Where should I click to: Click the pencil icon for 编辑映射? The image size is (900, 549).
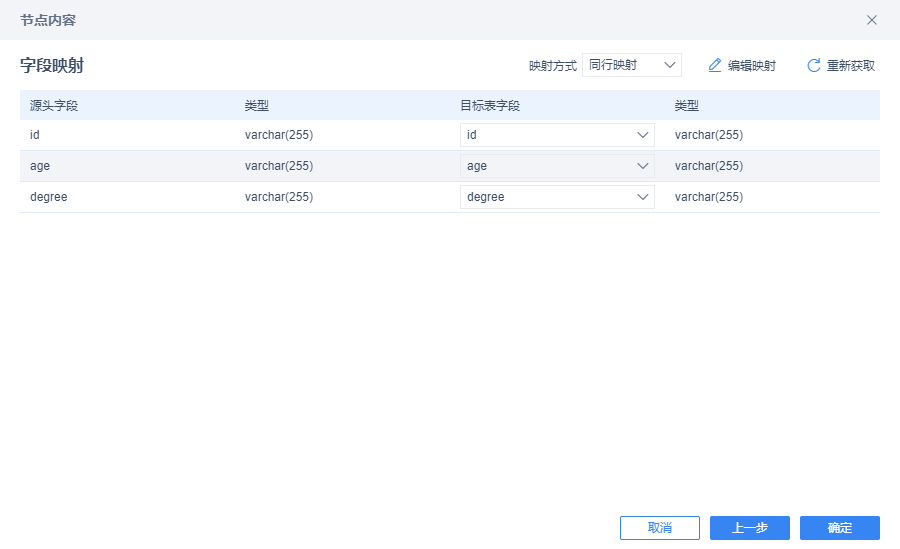[x=715, y=65]
